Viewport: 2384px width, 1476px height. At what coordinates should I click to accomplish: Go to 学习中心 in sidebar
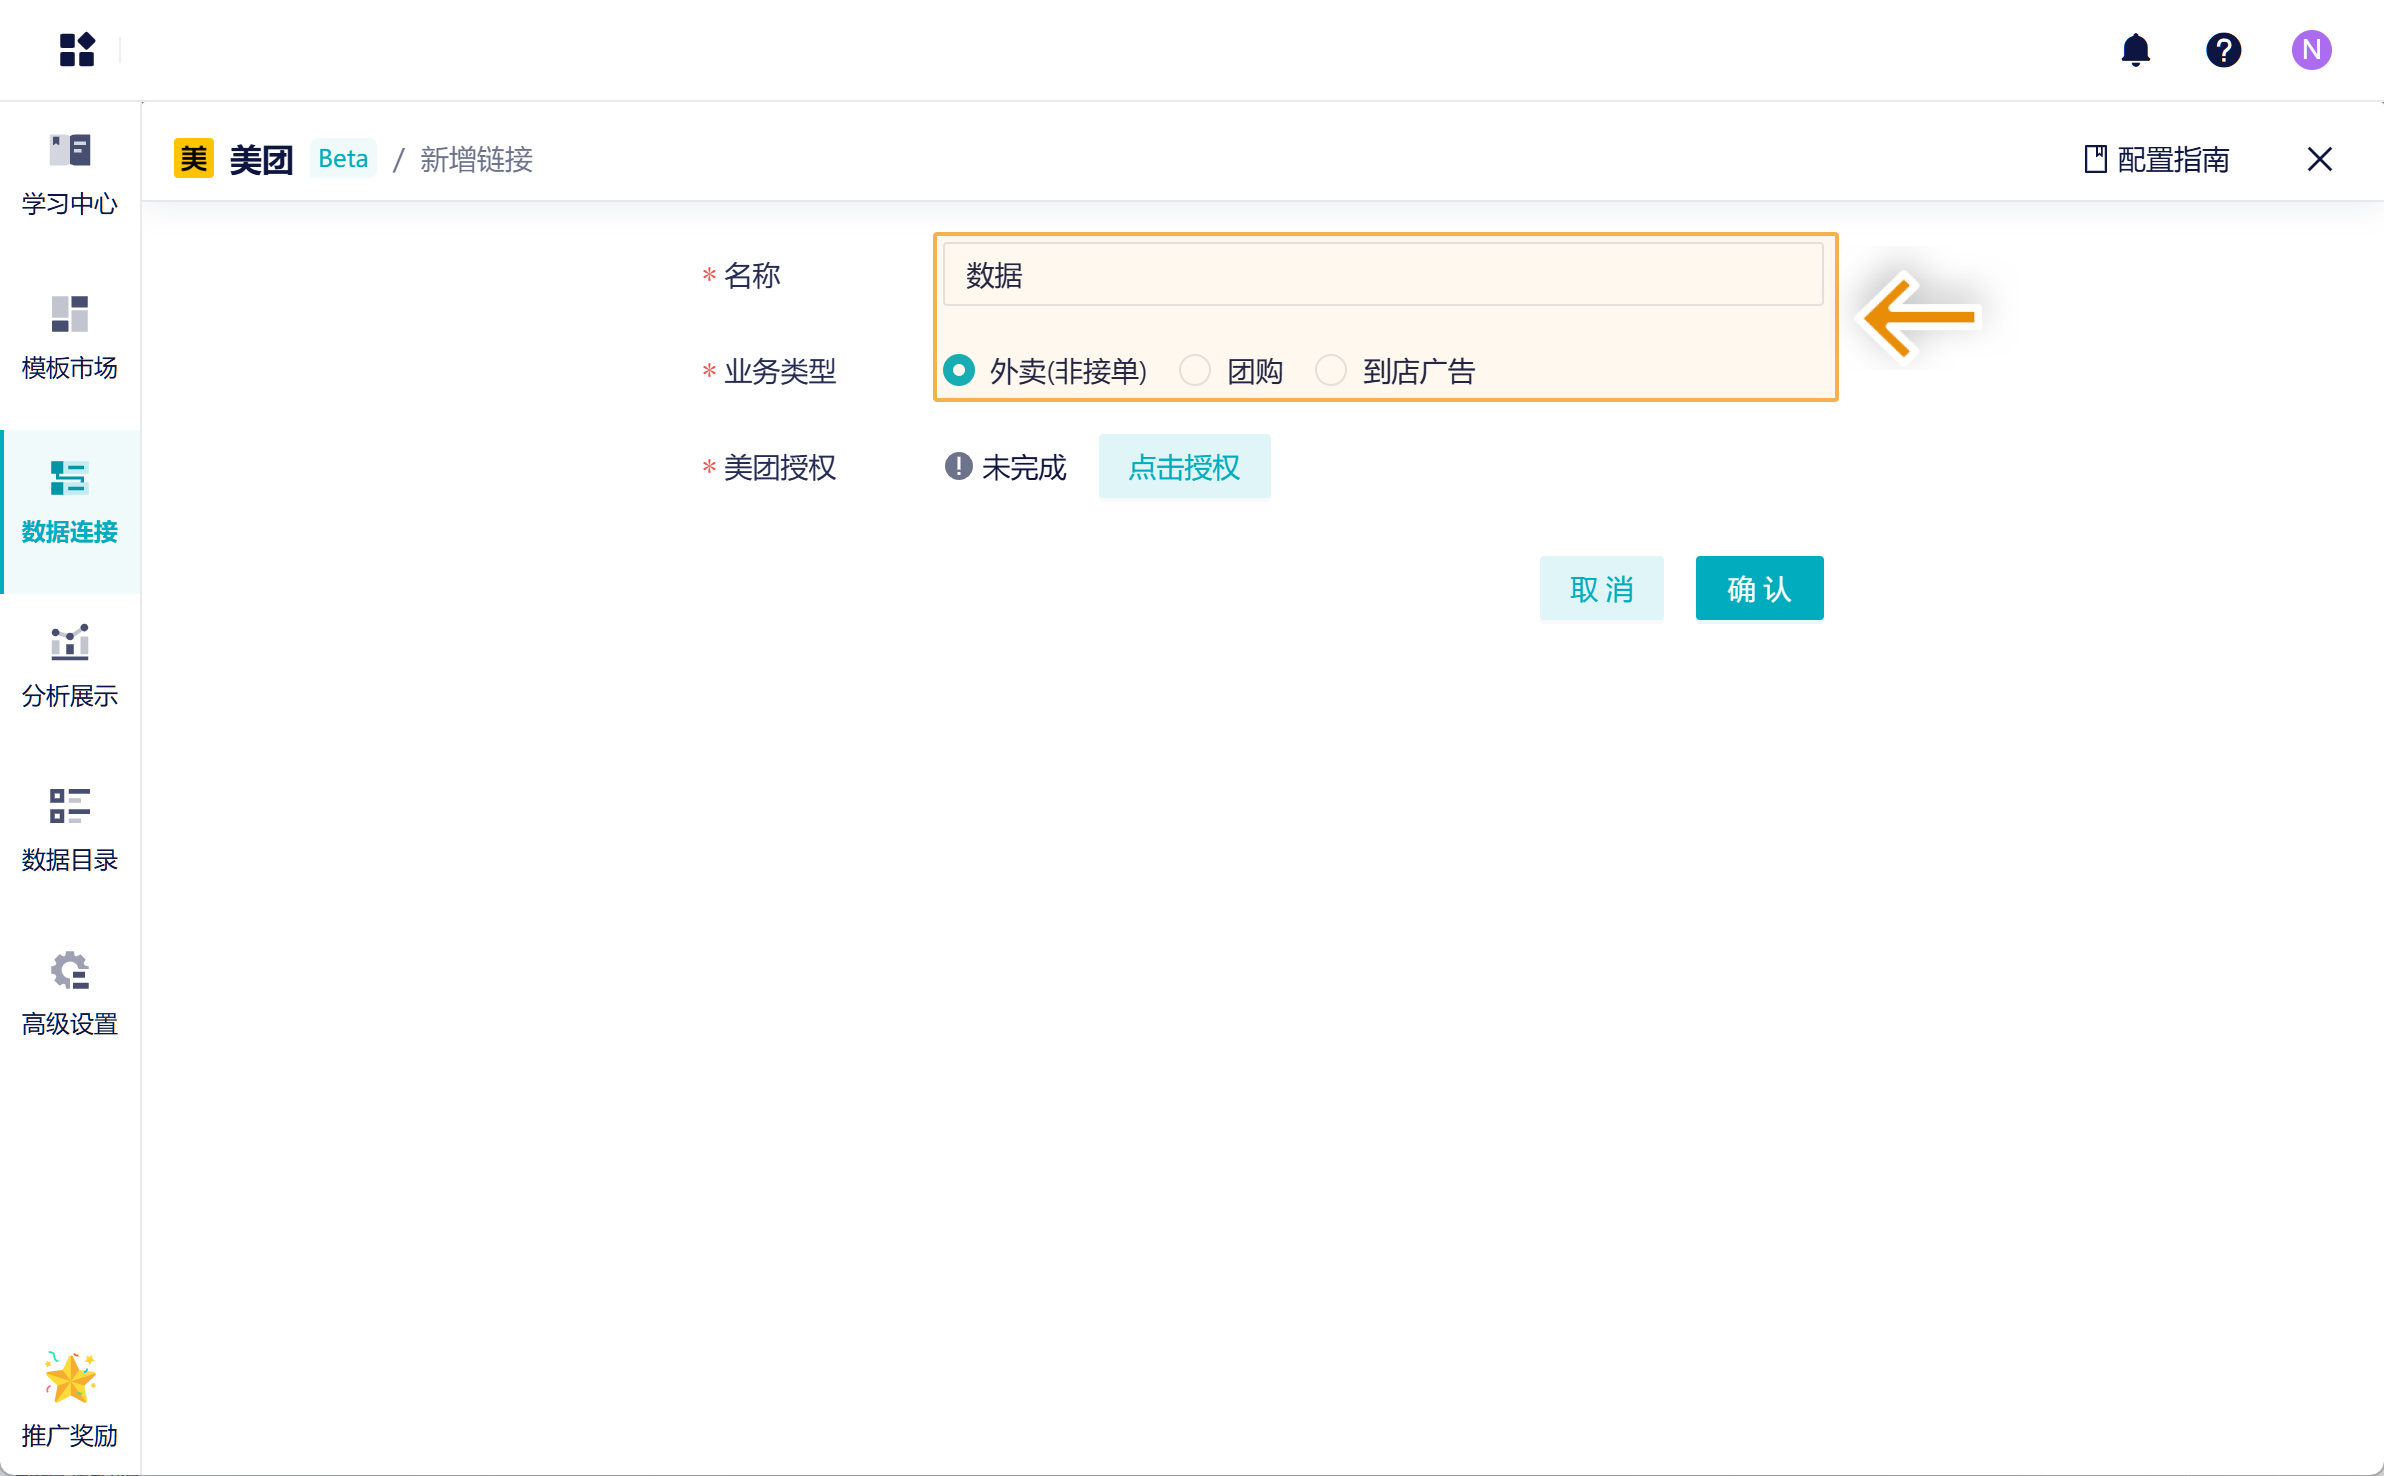[x=70, y=174]
